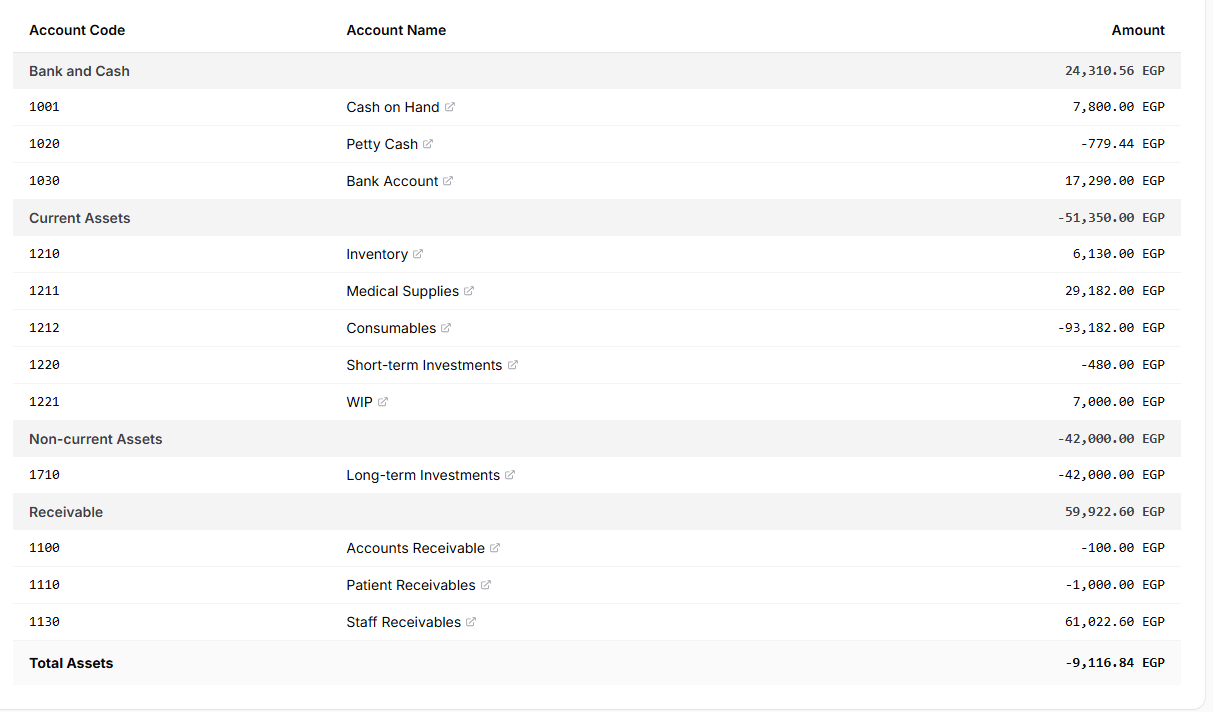
Task: Select the Current Assets group row
Action: point(597,218)
